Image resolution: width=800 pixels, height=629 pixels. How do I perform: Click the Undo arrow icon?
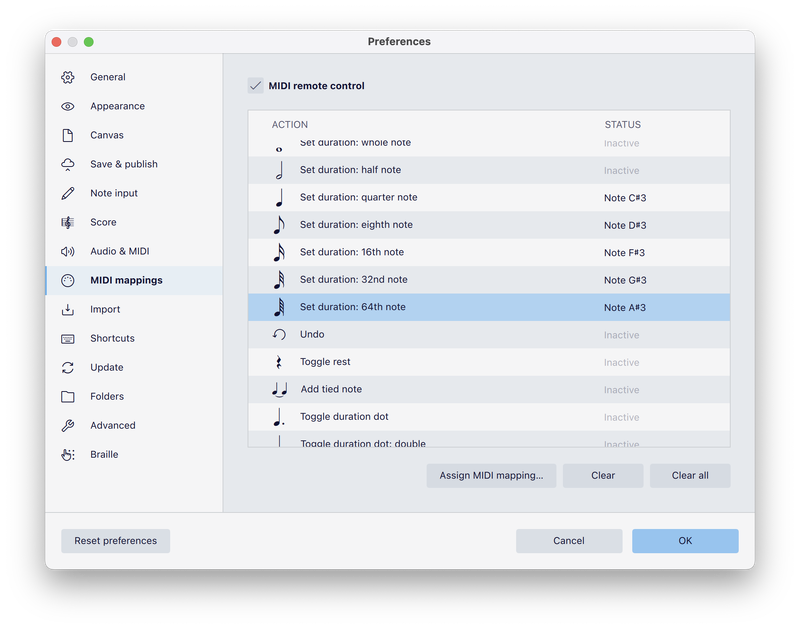pyautogui.click(x=279, y=335)
